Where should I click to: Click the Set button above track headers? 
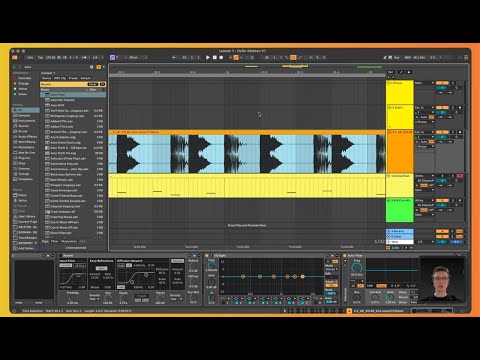391,72
